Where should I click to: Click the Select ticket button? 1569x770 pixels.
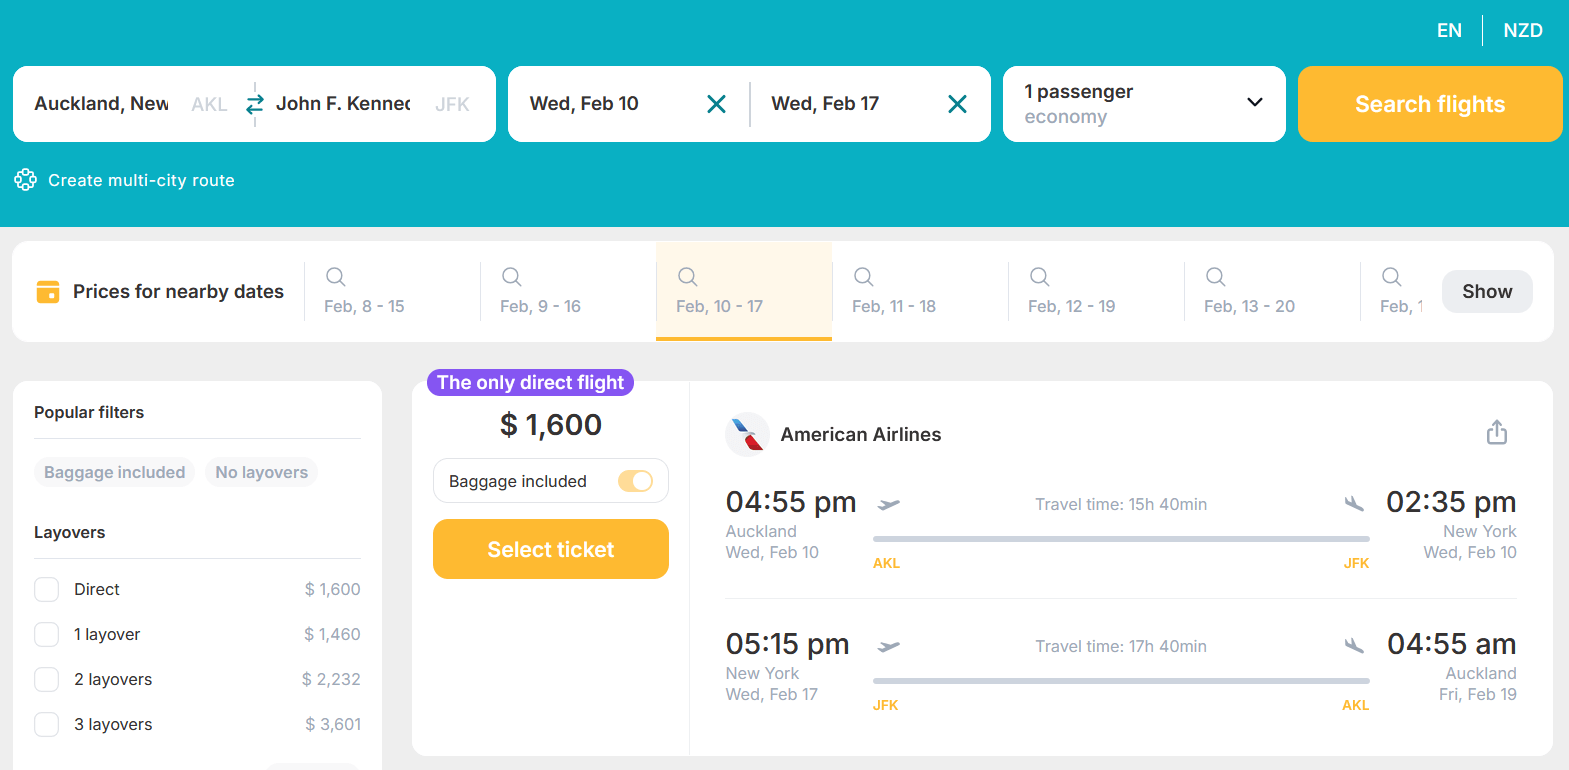551,549
